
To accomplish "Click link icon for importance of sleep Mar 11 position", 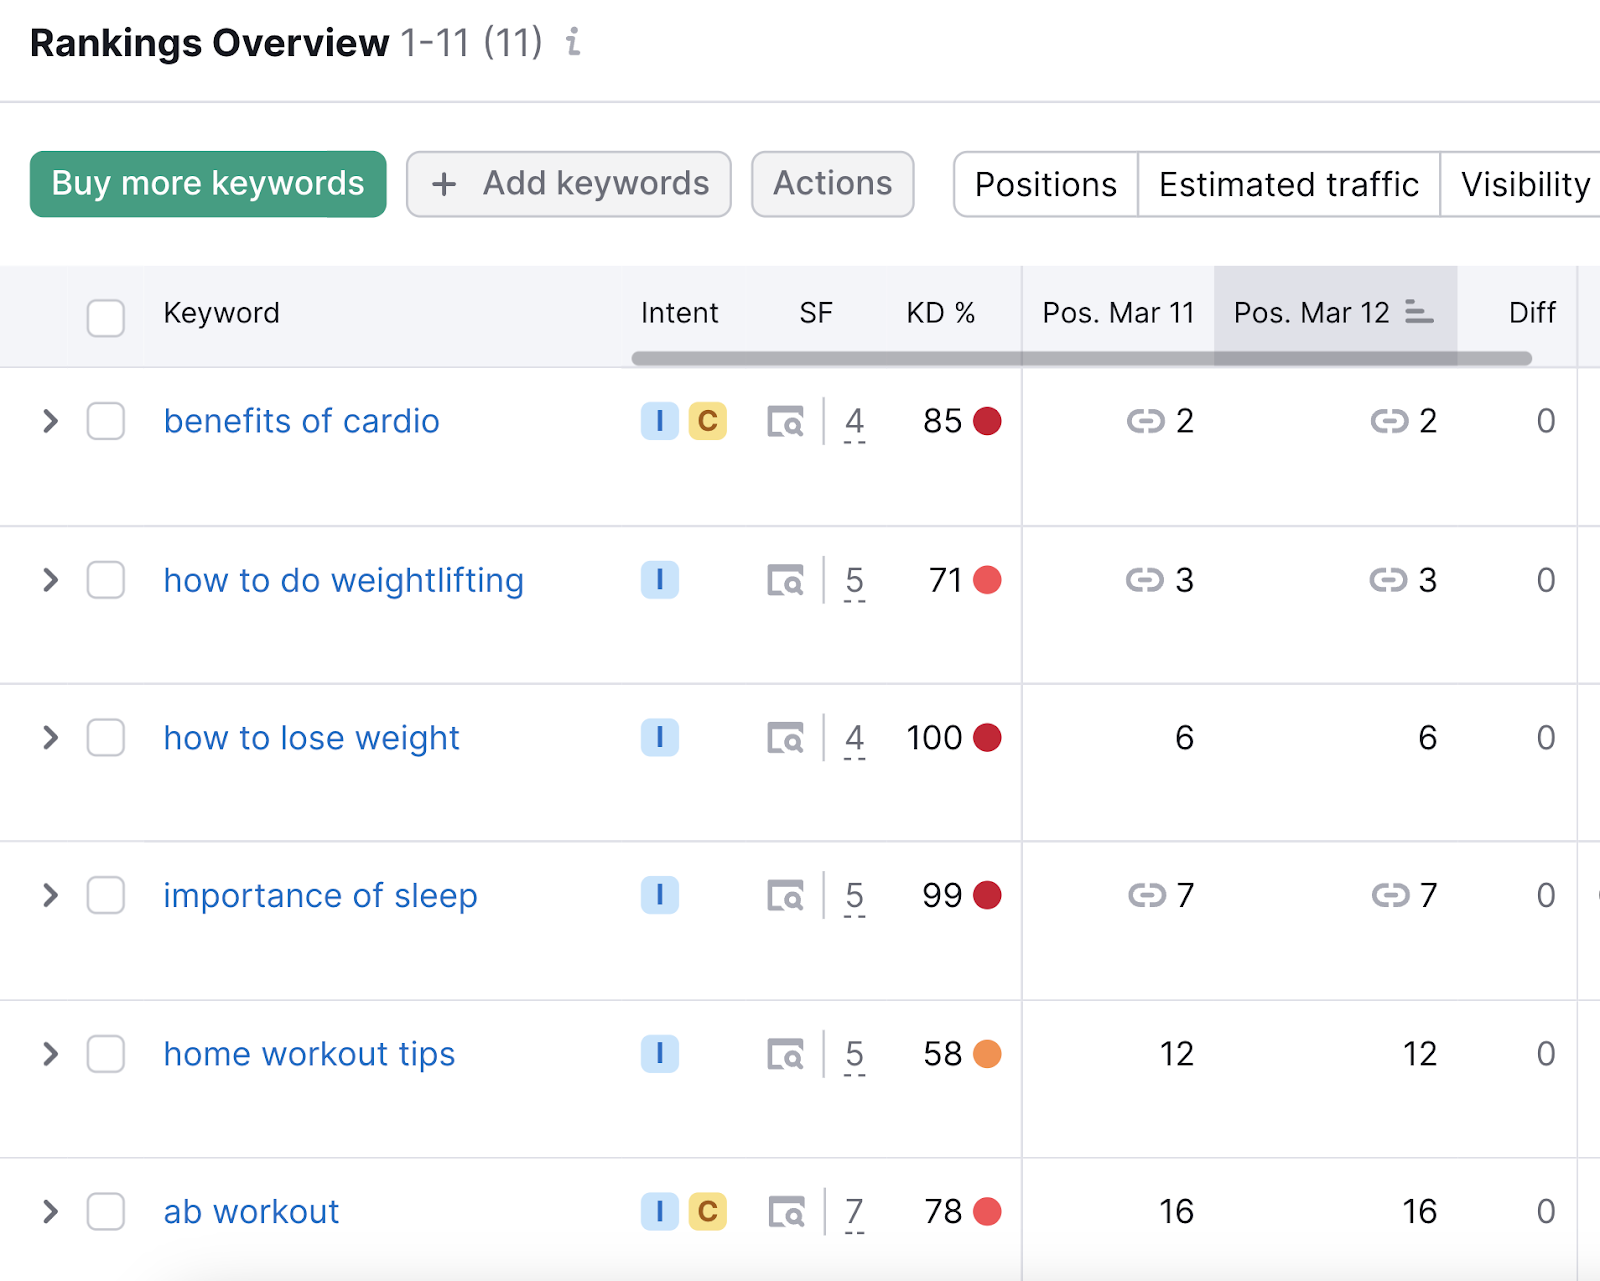I will [x=1146, y=896].
